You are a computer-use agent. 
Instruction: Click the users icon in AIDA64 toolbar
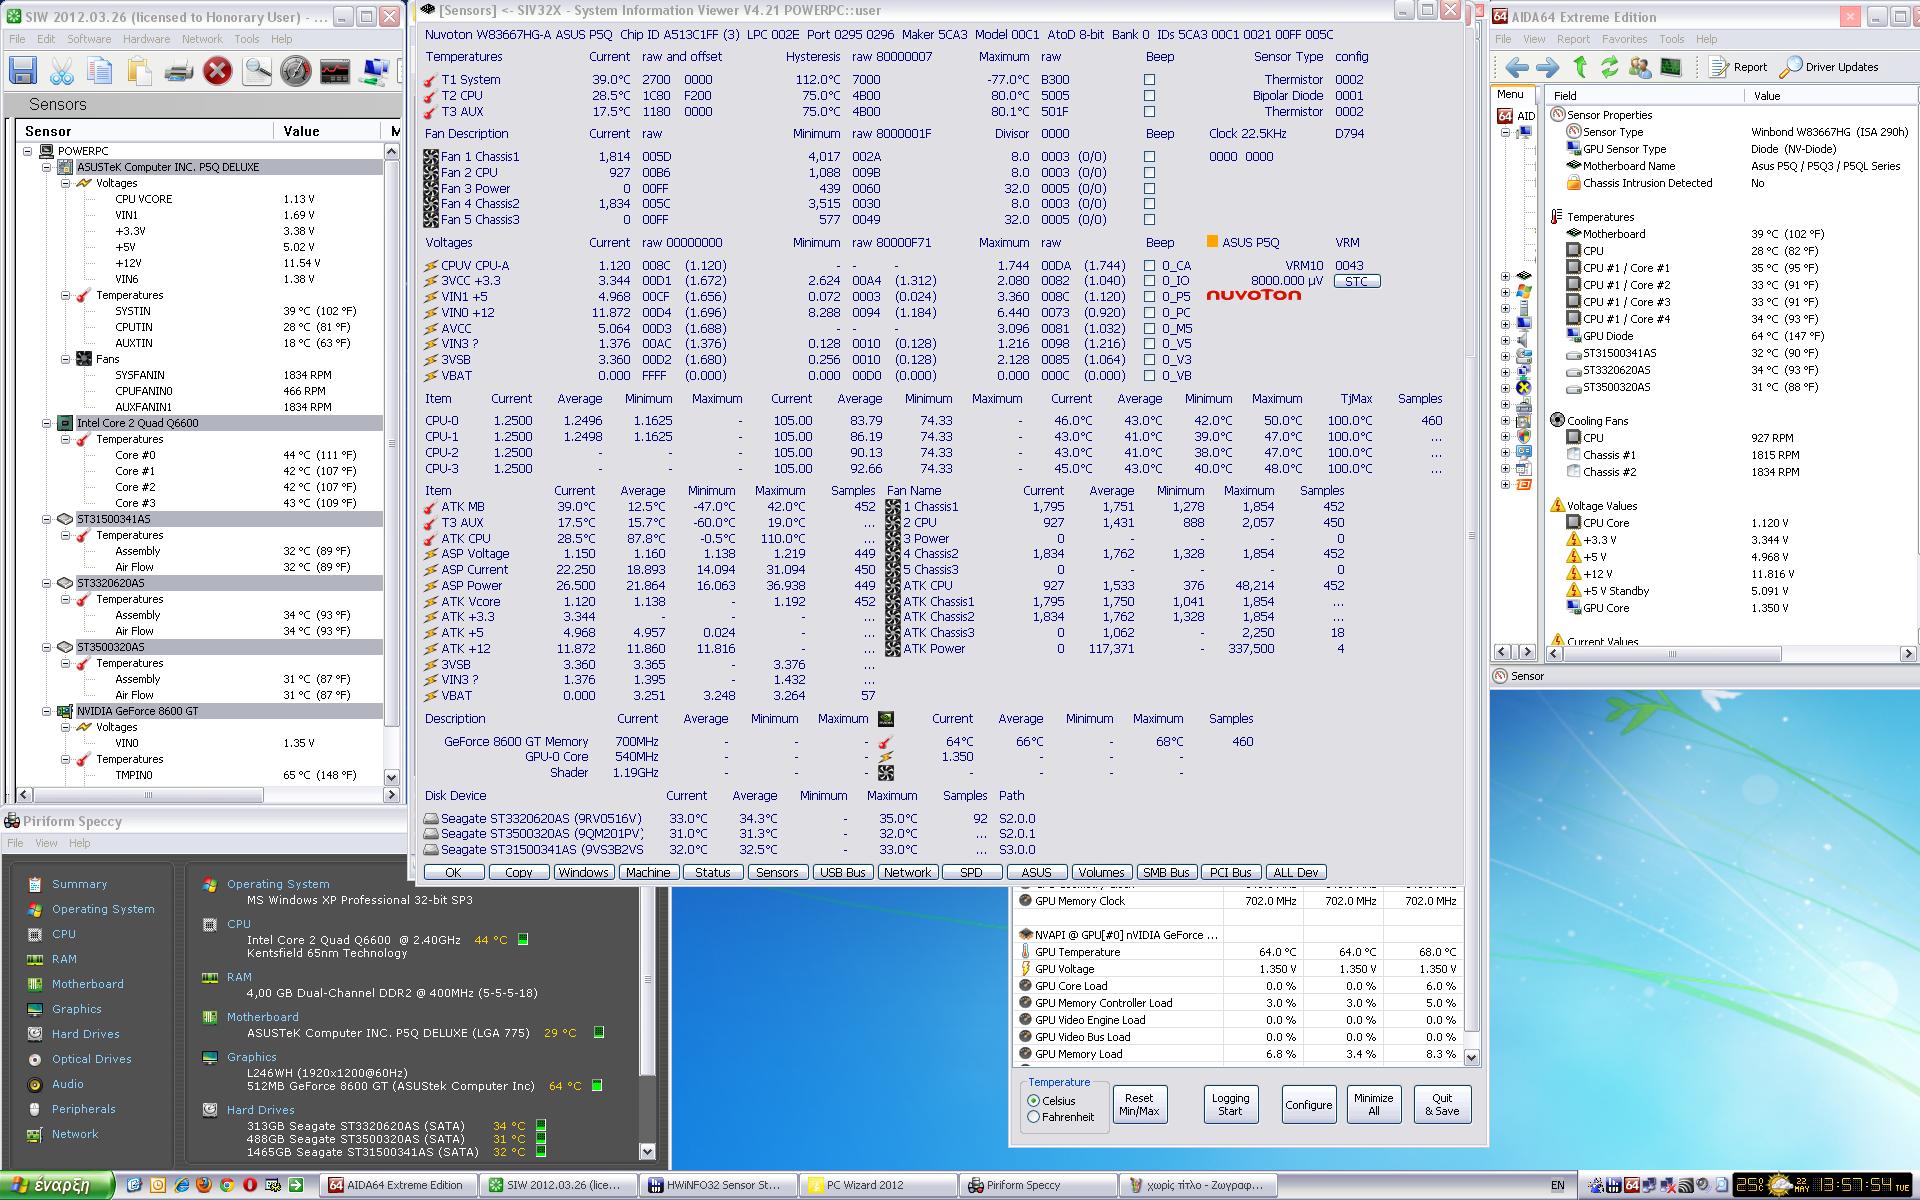click(x=1640, y=67)
